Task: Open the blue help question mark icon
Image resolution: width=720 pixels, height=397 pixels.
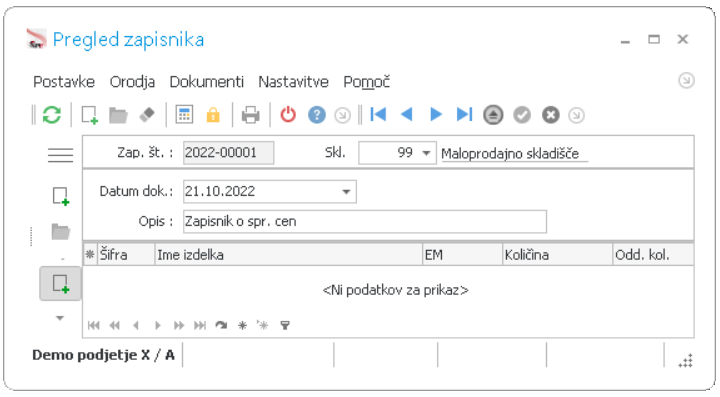Action: point(317,115)
